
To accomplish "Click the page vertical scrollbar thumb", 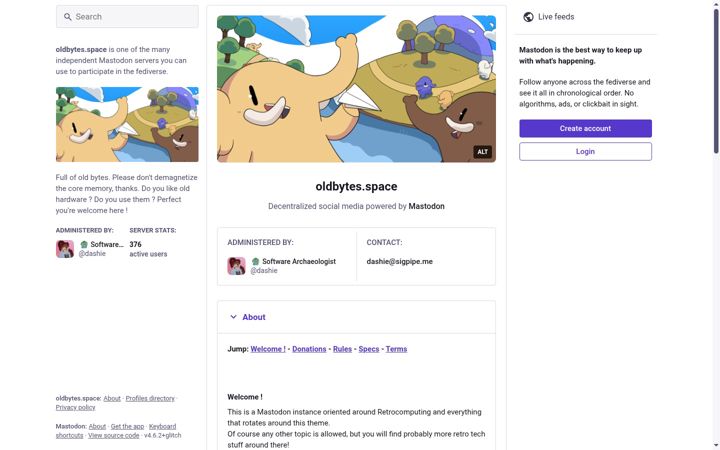I will 716,80.
